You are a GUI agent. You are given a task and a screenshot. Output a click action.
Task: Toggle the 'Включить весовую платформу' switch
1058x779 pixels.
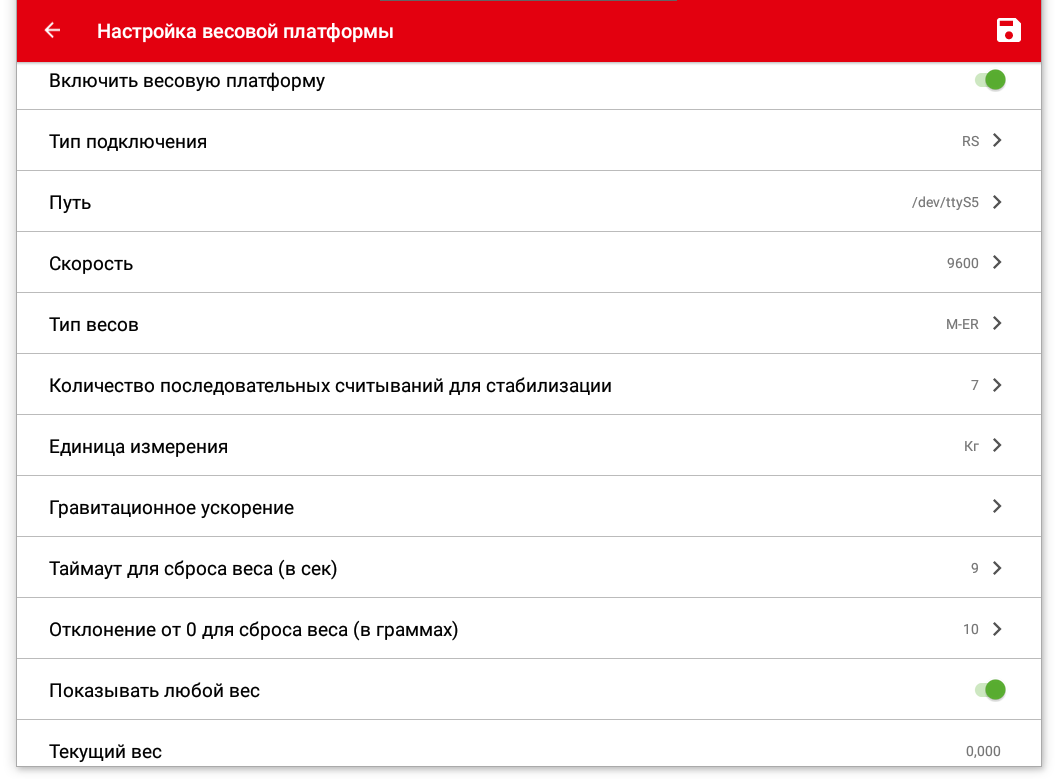[990, 80]
